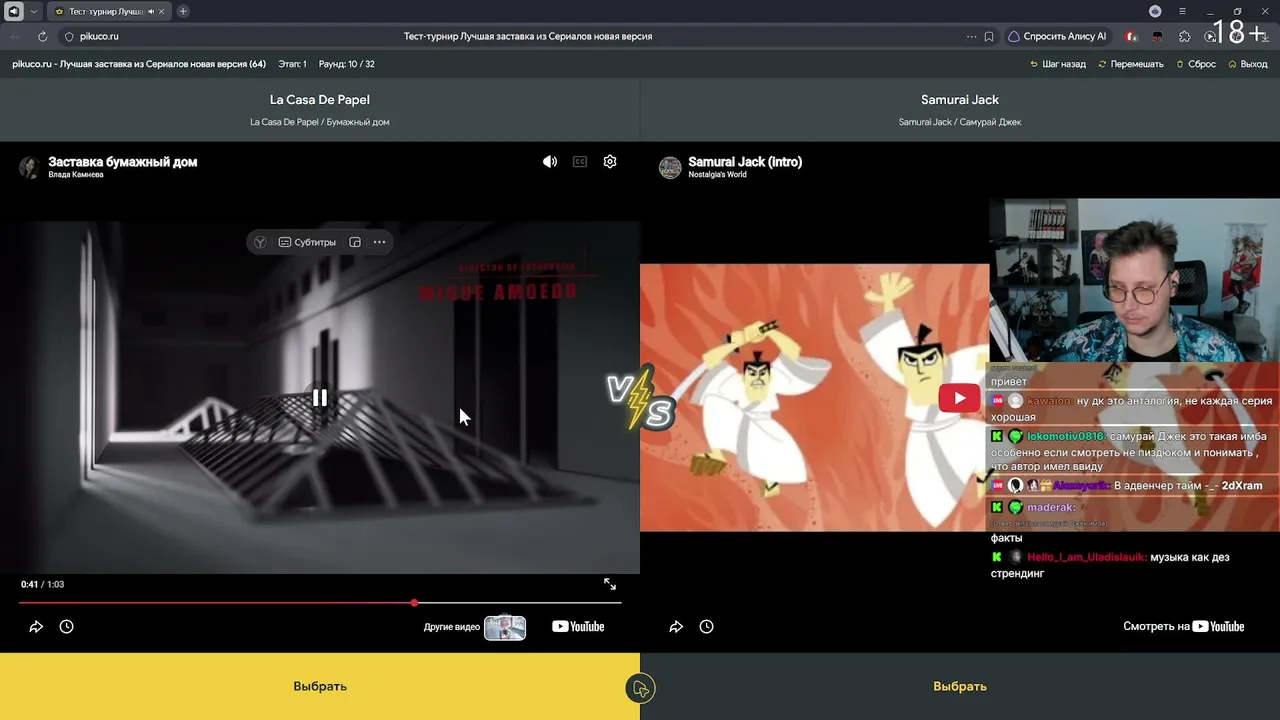
Task: Share the Samurai Jack video
Action: coord(676,627)
